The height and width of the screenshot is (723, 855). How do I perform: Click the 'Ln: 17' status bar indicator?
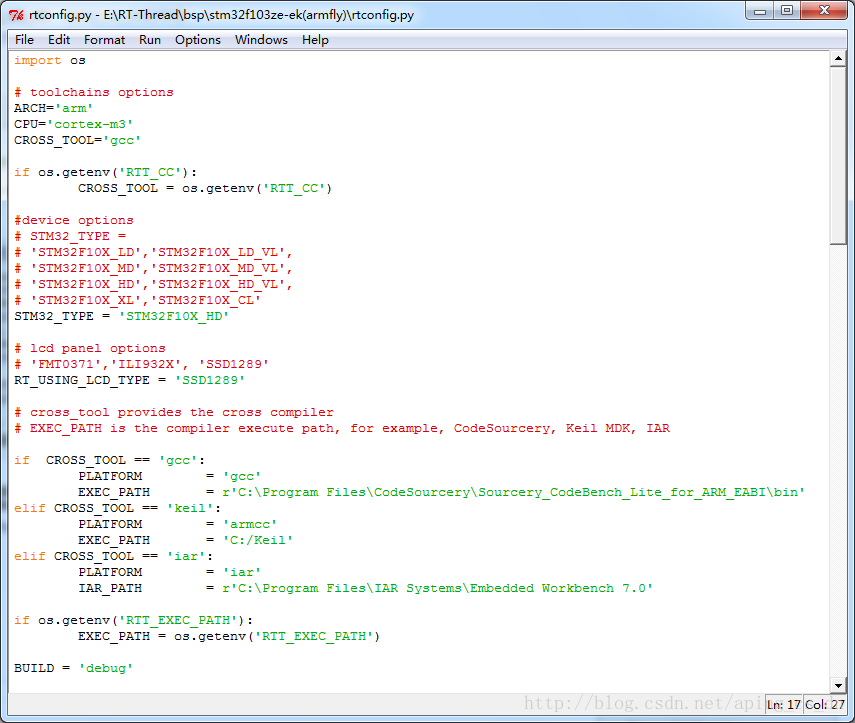784,704
